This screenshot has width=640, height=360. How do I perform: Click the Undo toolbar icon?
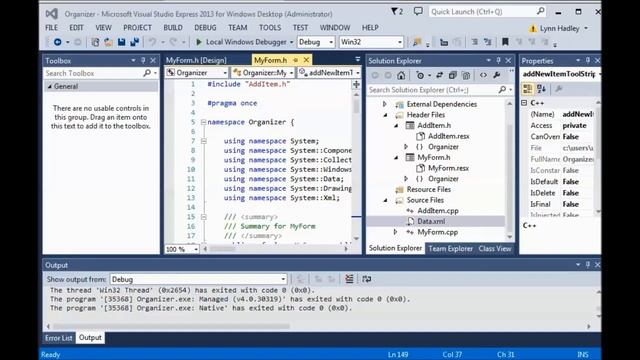click(x=152, y=42)
